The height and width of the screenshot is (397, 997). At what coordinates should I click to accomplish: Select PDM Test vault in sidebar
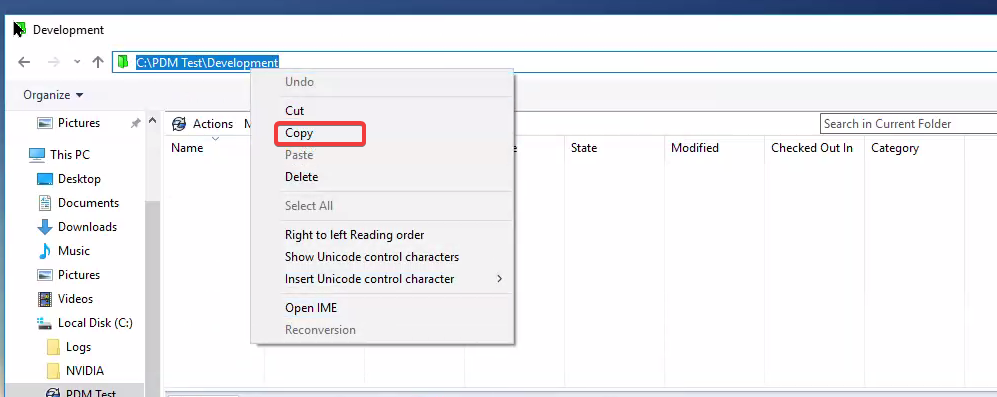click(x=91, y=393)
